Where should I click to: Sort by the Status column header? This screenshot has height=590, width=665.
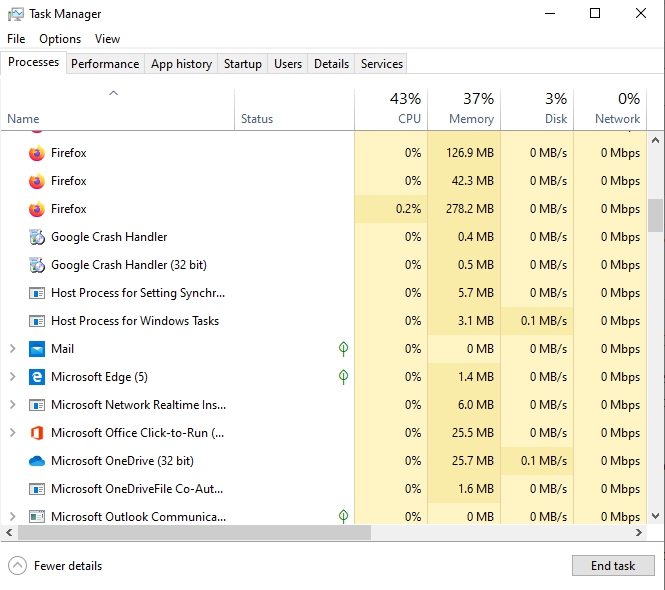[294, 109]
